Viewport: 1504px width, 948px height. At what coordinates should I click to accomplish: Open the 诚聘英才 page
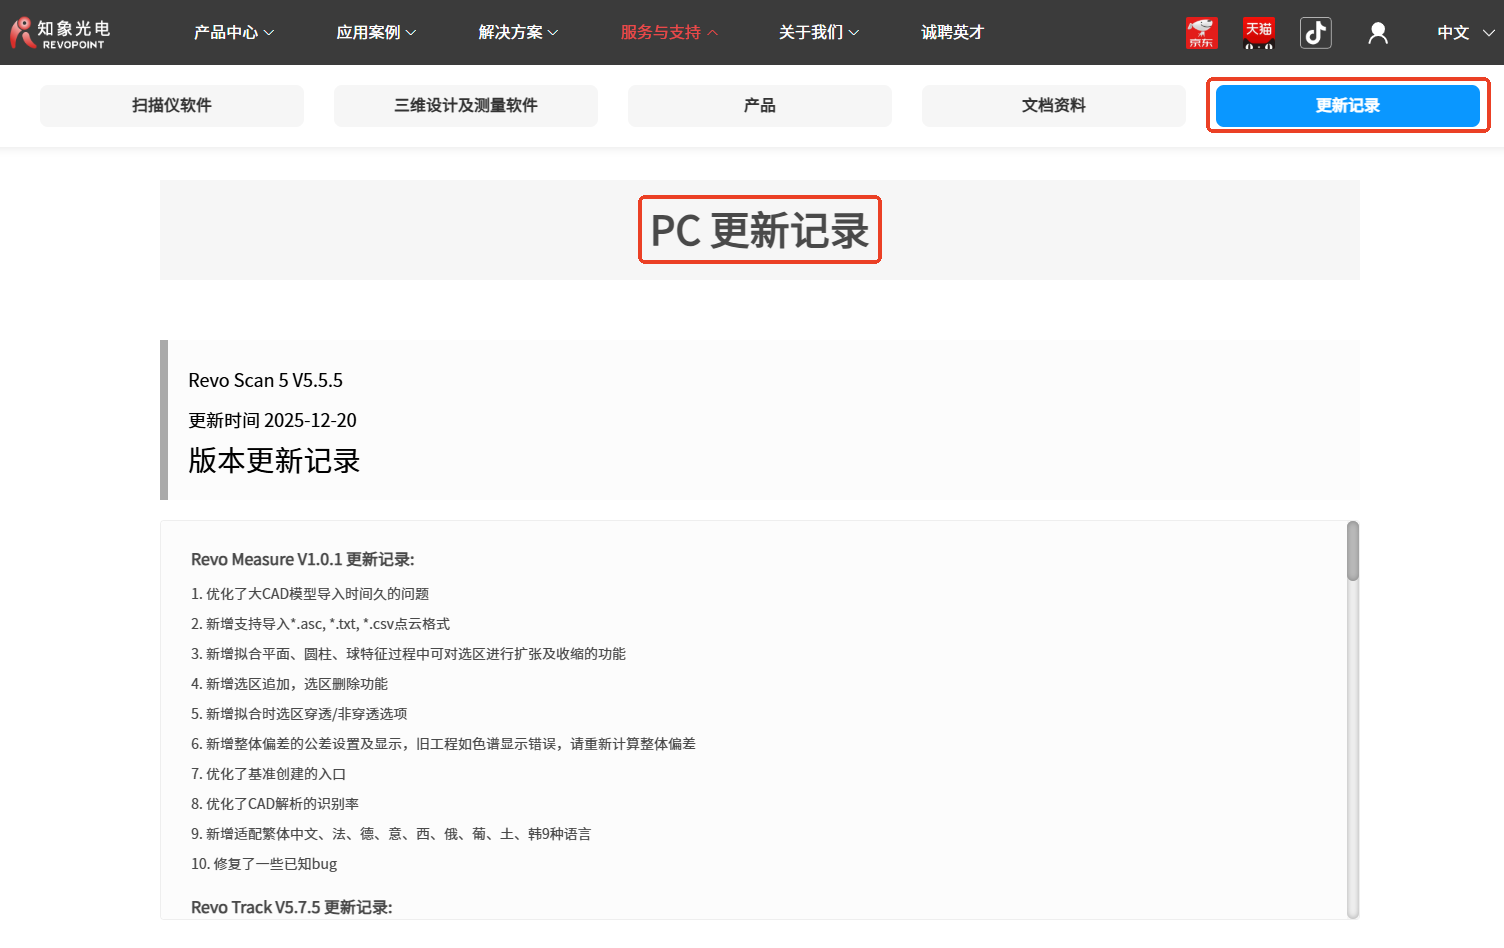click(953, 33)
